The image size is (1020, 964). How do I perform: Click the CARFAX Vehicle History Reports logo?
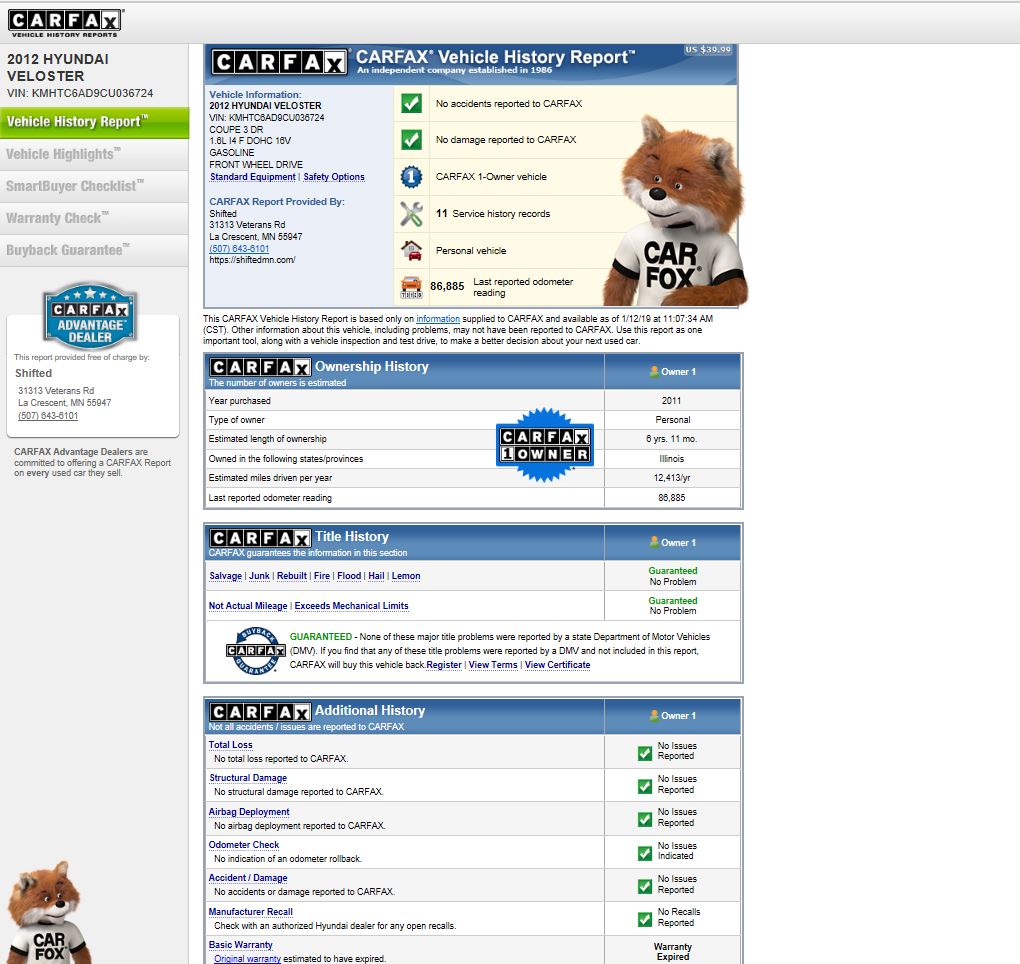(64, 23)
